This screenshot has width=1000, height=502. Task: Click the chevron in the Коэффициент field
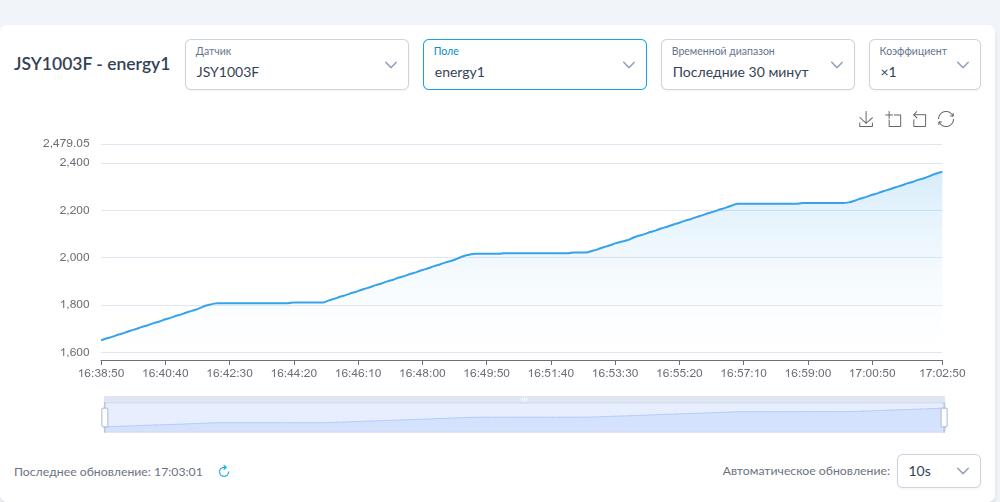(963, 65)
